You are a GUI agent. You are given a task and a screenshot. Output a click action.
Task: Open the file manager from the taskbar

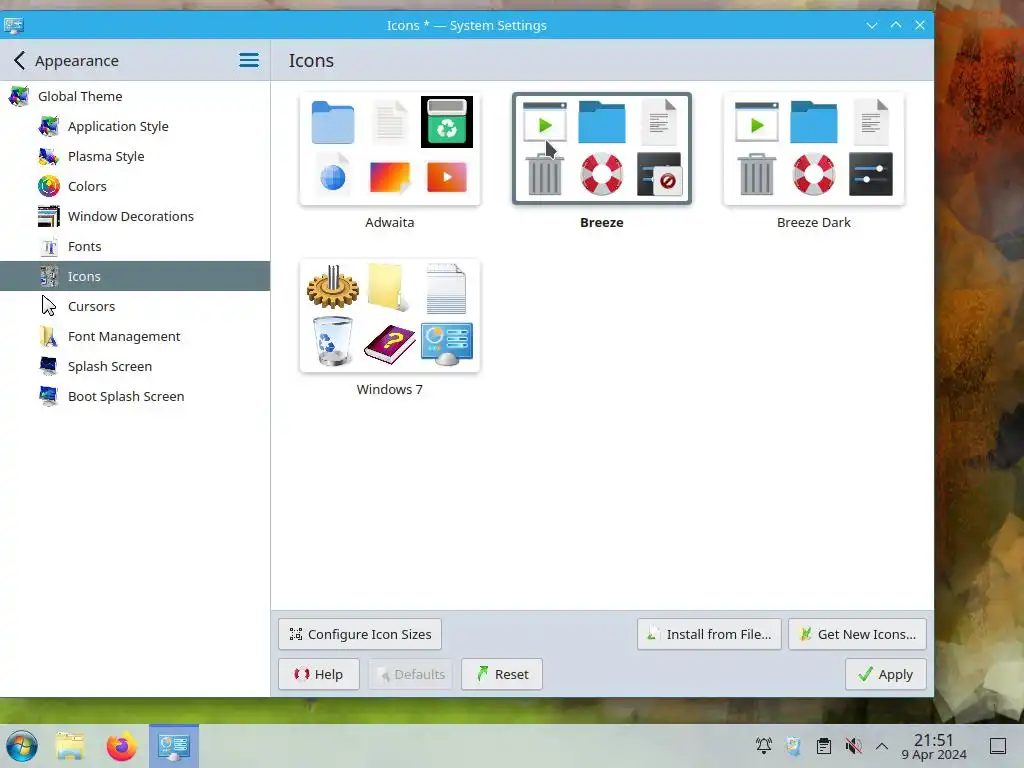click(70, 746)
